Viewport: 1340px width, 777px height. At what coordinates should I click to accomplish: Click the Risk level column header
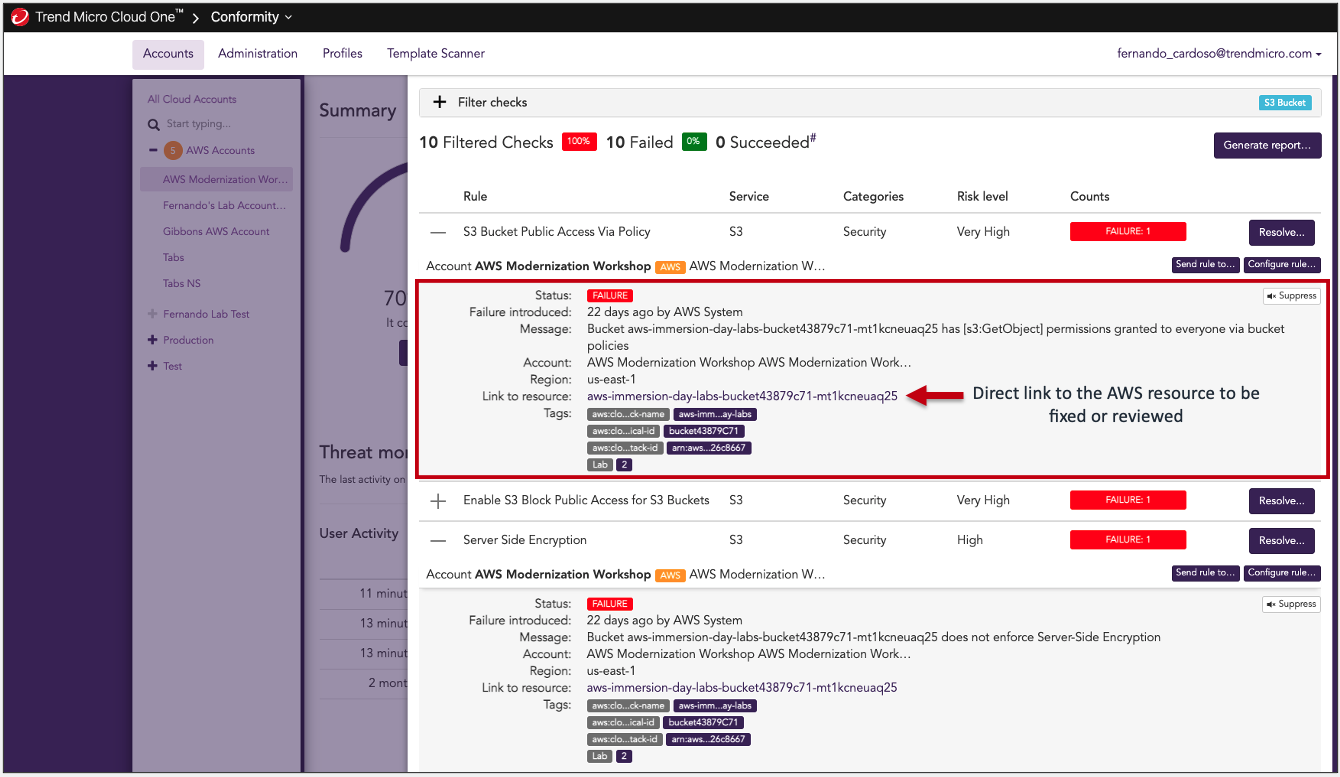tap(982, 197)
